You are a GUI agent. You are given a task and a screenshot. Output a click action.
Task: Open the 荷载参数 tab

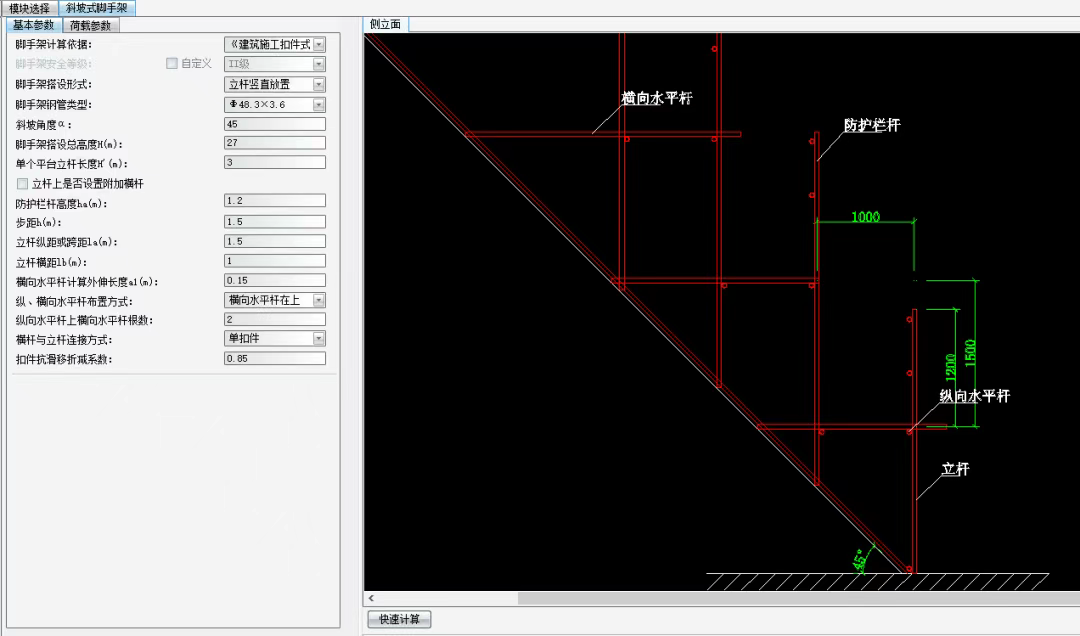(91, 25)
